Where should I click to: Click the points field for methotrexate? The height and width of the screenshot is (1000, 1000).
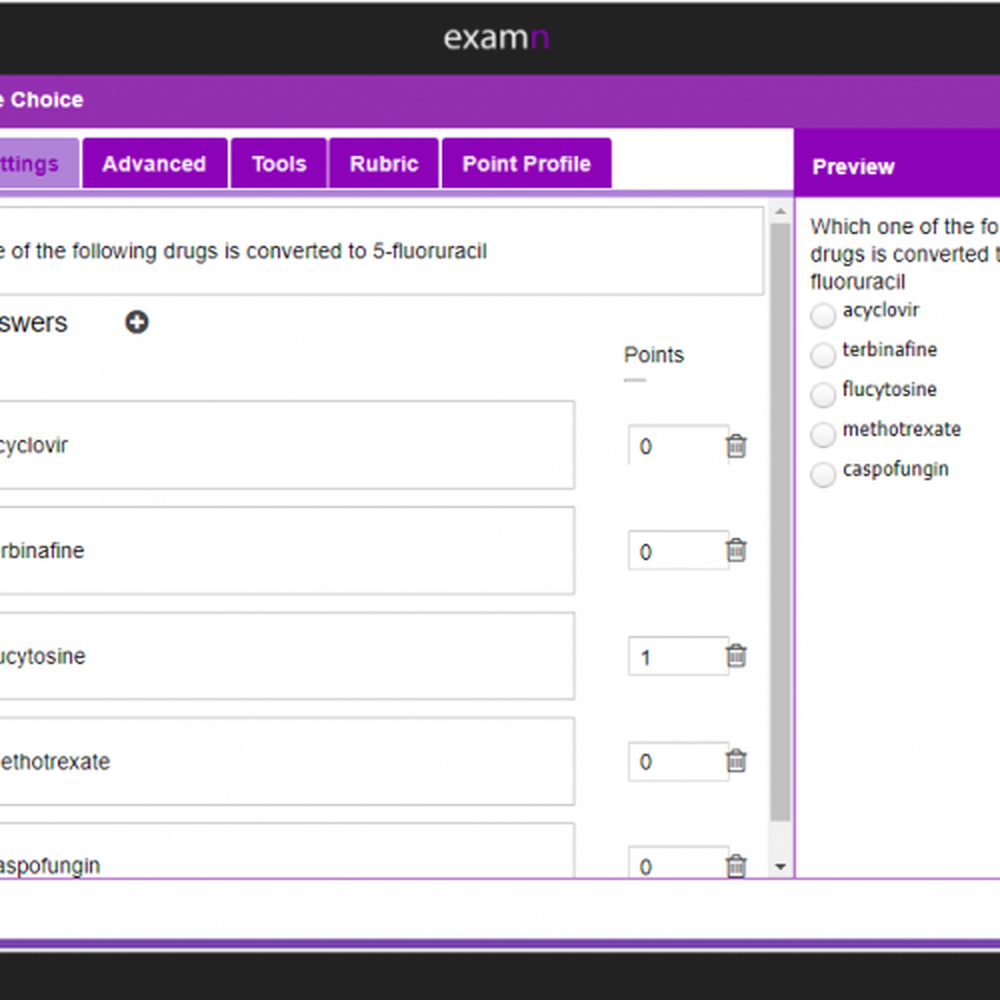pyautogui.click(x=678, y=761)
